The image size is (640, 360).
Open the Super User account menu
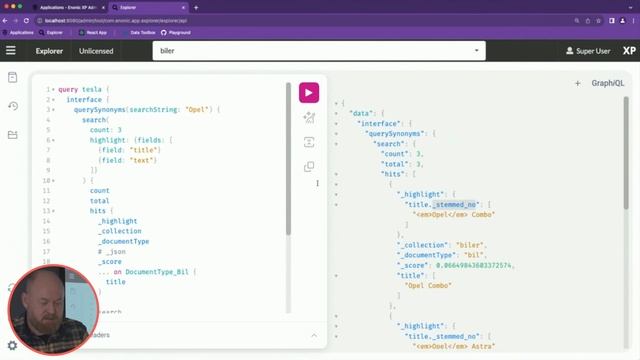pyautogui.click(x=588, y=51)
